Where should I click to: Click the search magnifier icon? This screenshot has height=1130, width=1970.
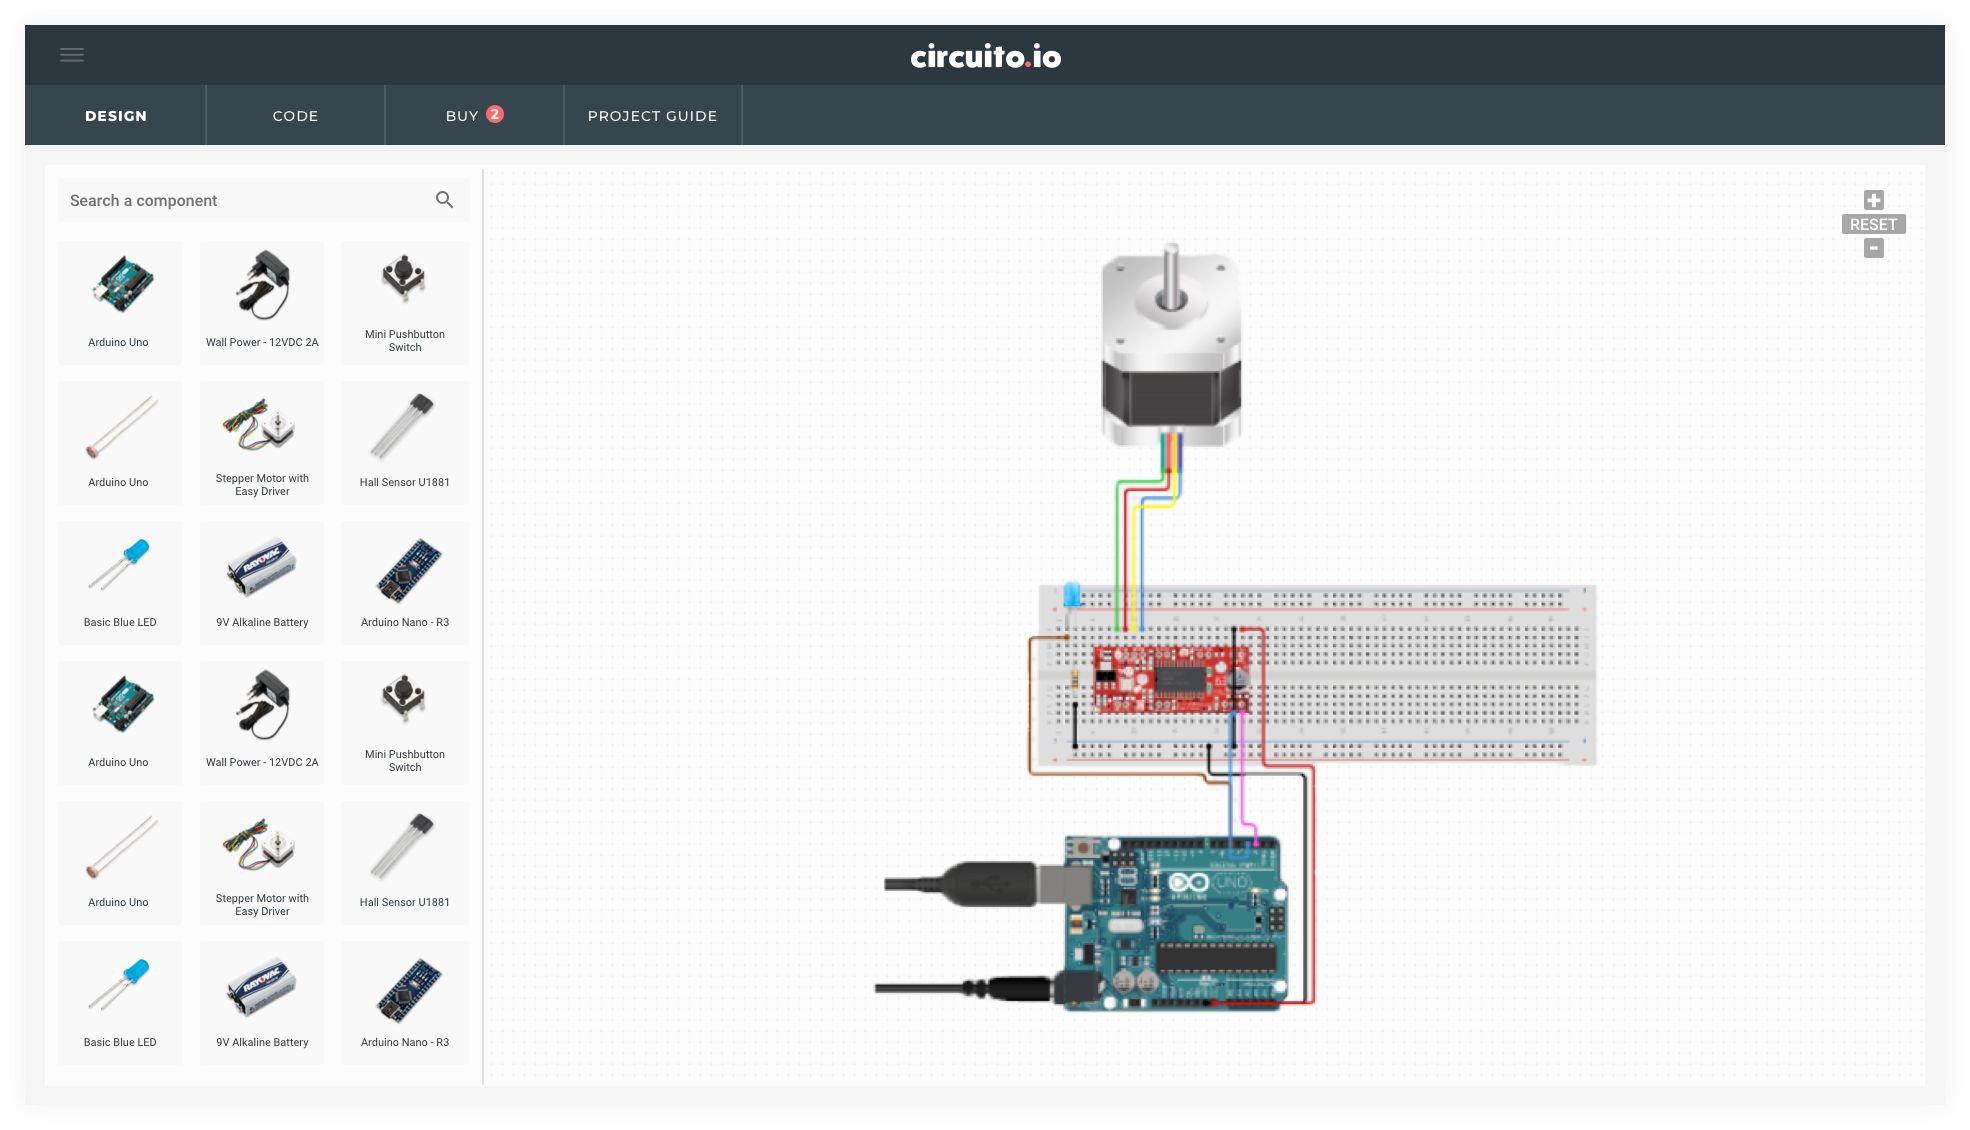444,200
